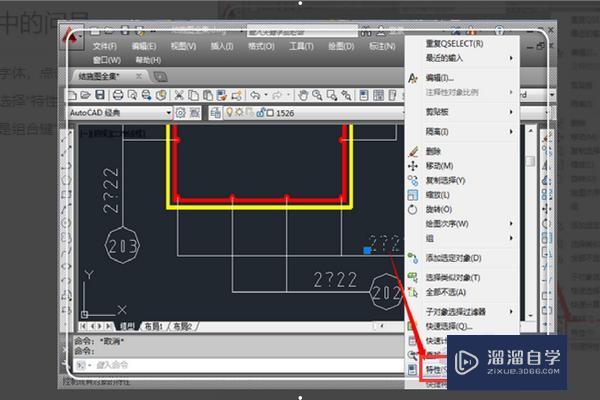The height and width of the screenshot is (400, 600).
Task: Choose 全部不选(A) in the context menu
Action: tap(462, 292)
